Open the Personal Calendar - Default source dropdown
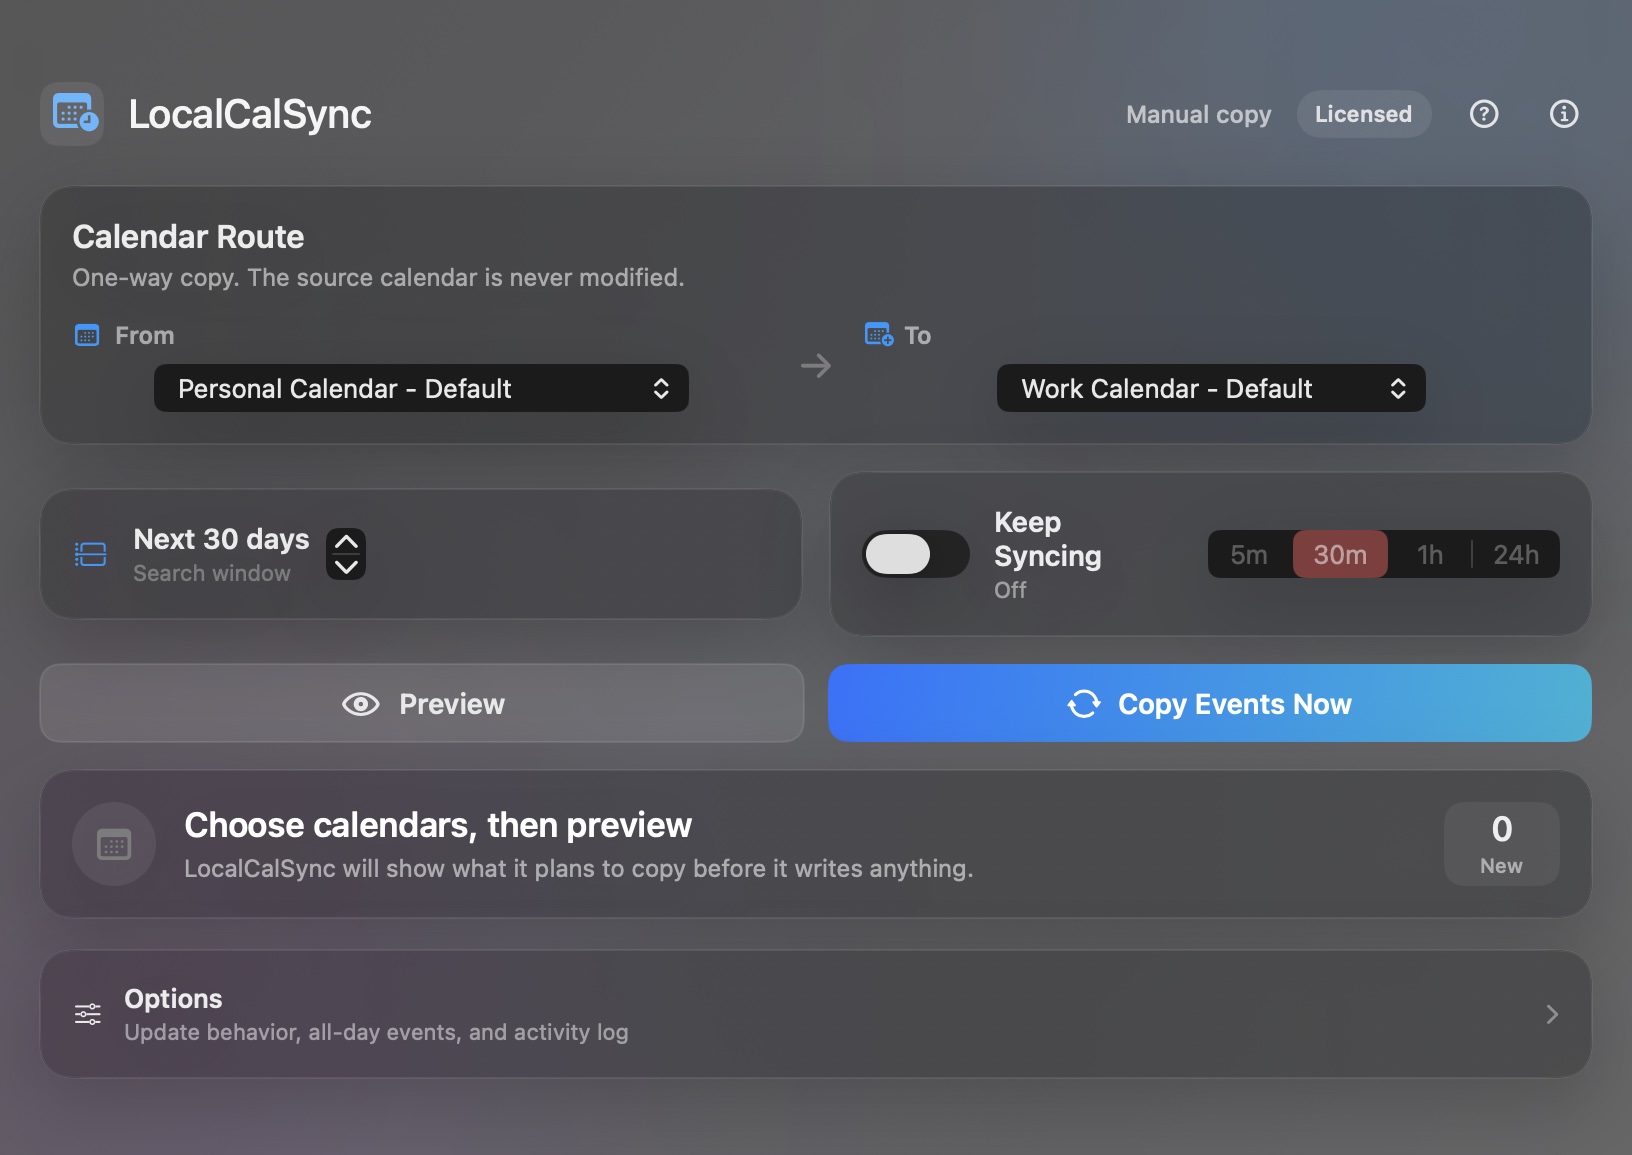The width and height of the screenshot is (1632, 1155). (x=421, y=388)
